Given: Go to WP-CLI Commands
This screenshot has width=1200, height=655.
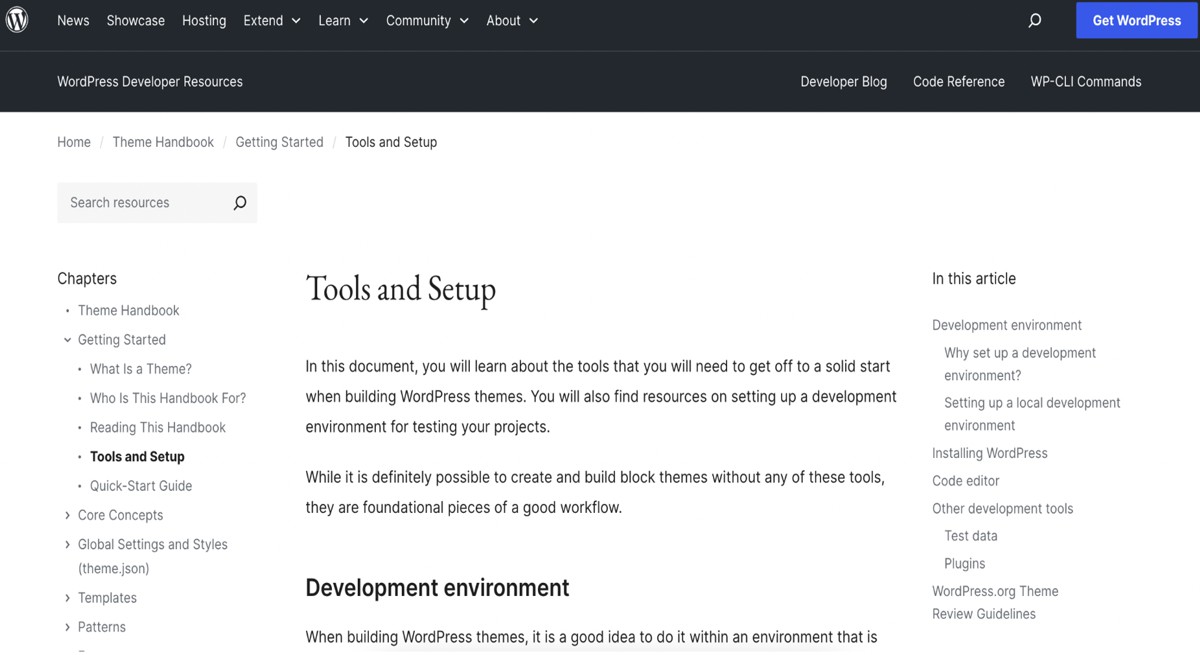Looking at the screenshot, I should [1086, 82].
